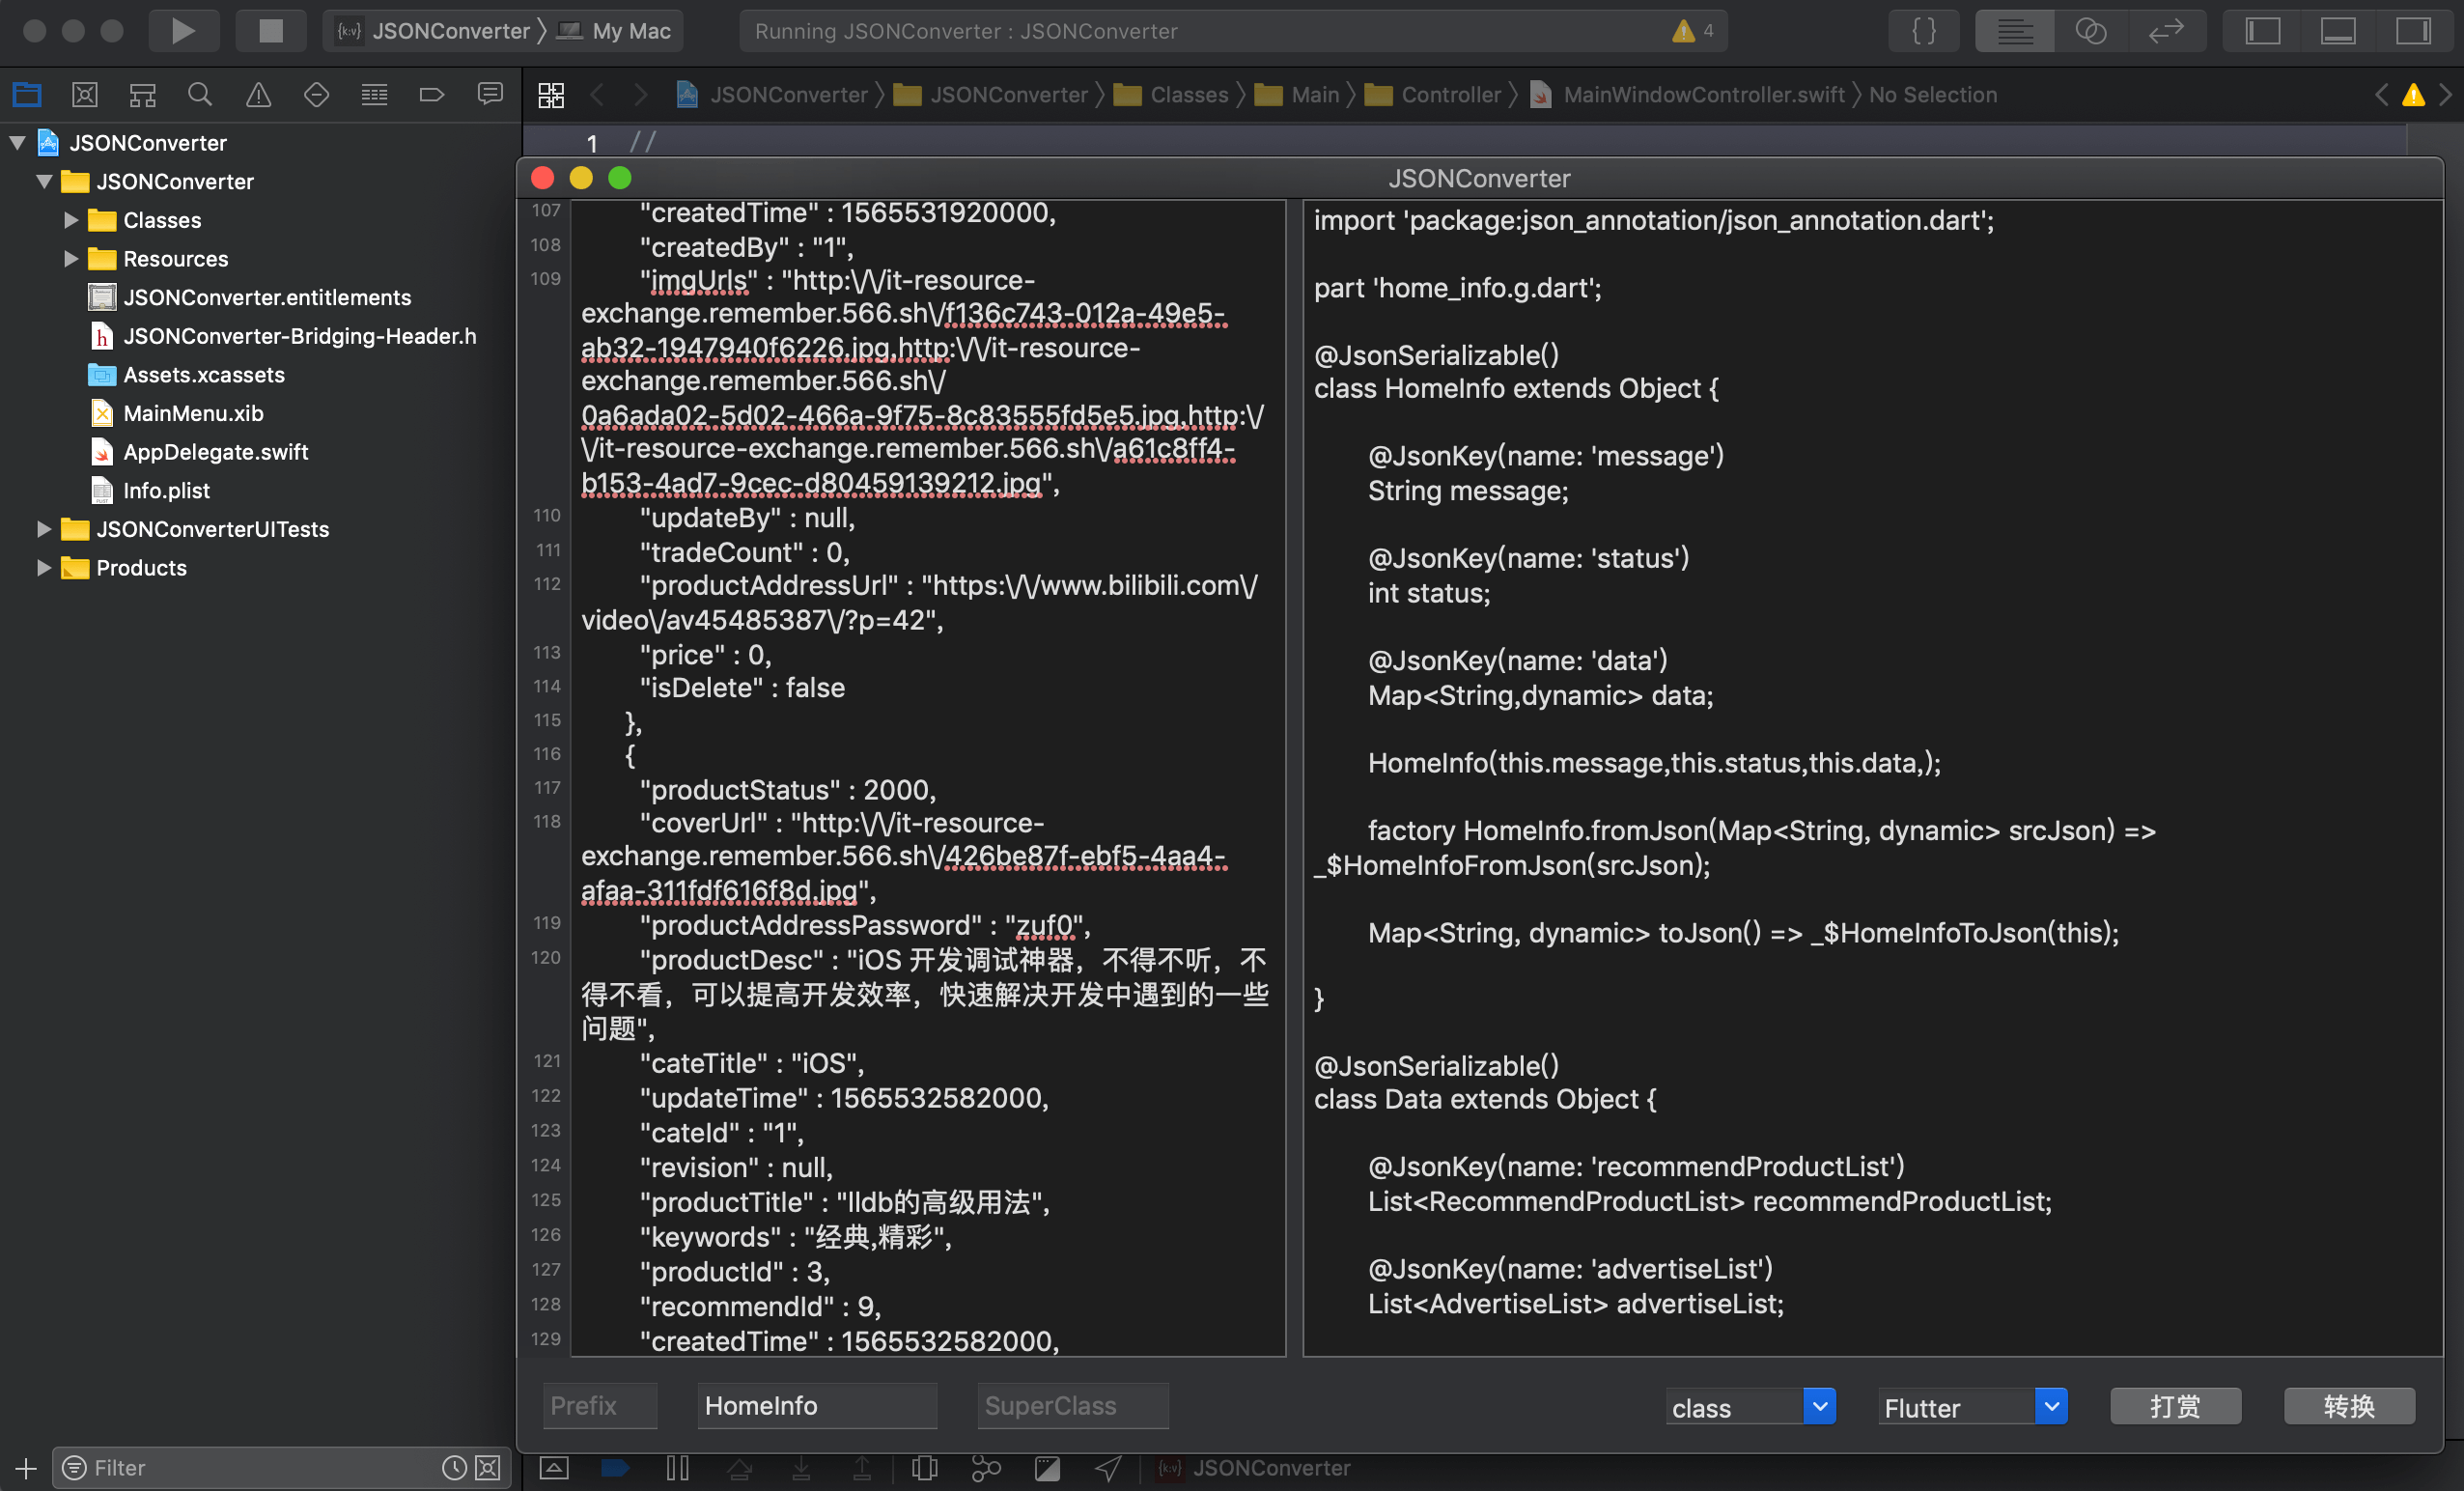Open the Flutter language dropdown
2464x1491 pixels.
point(2051,1406)
